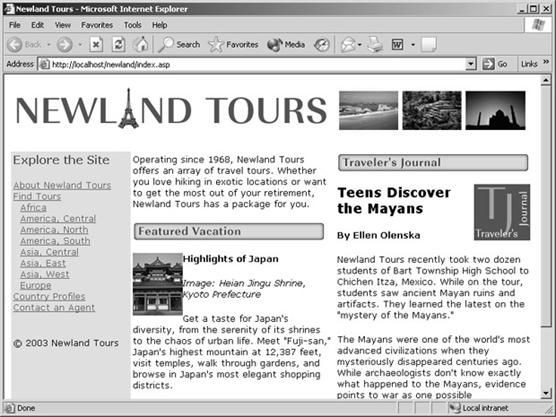Go to the Home page icon
The image size is (556, 417).
click(141, 45)
